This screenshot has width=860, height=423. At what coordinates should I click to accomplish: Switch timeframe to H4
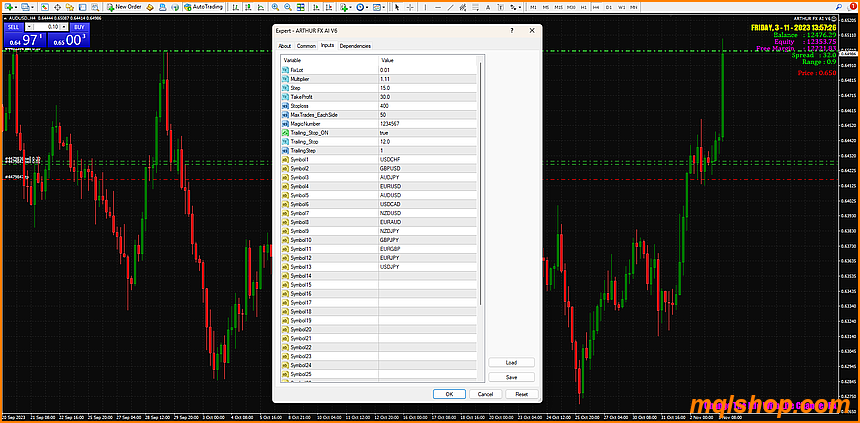point(596,7)
